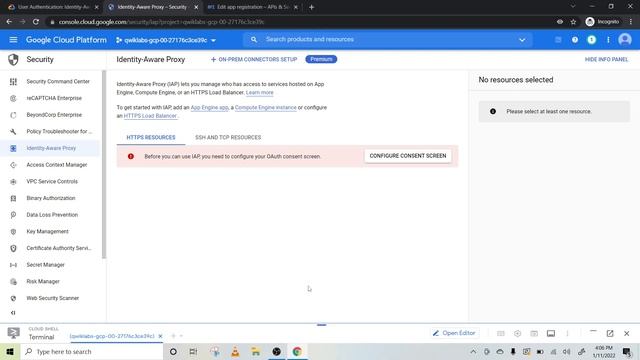Open Task View on the taskbar
This screenshot has width=640, height=360.
193,351
